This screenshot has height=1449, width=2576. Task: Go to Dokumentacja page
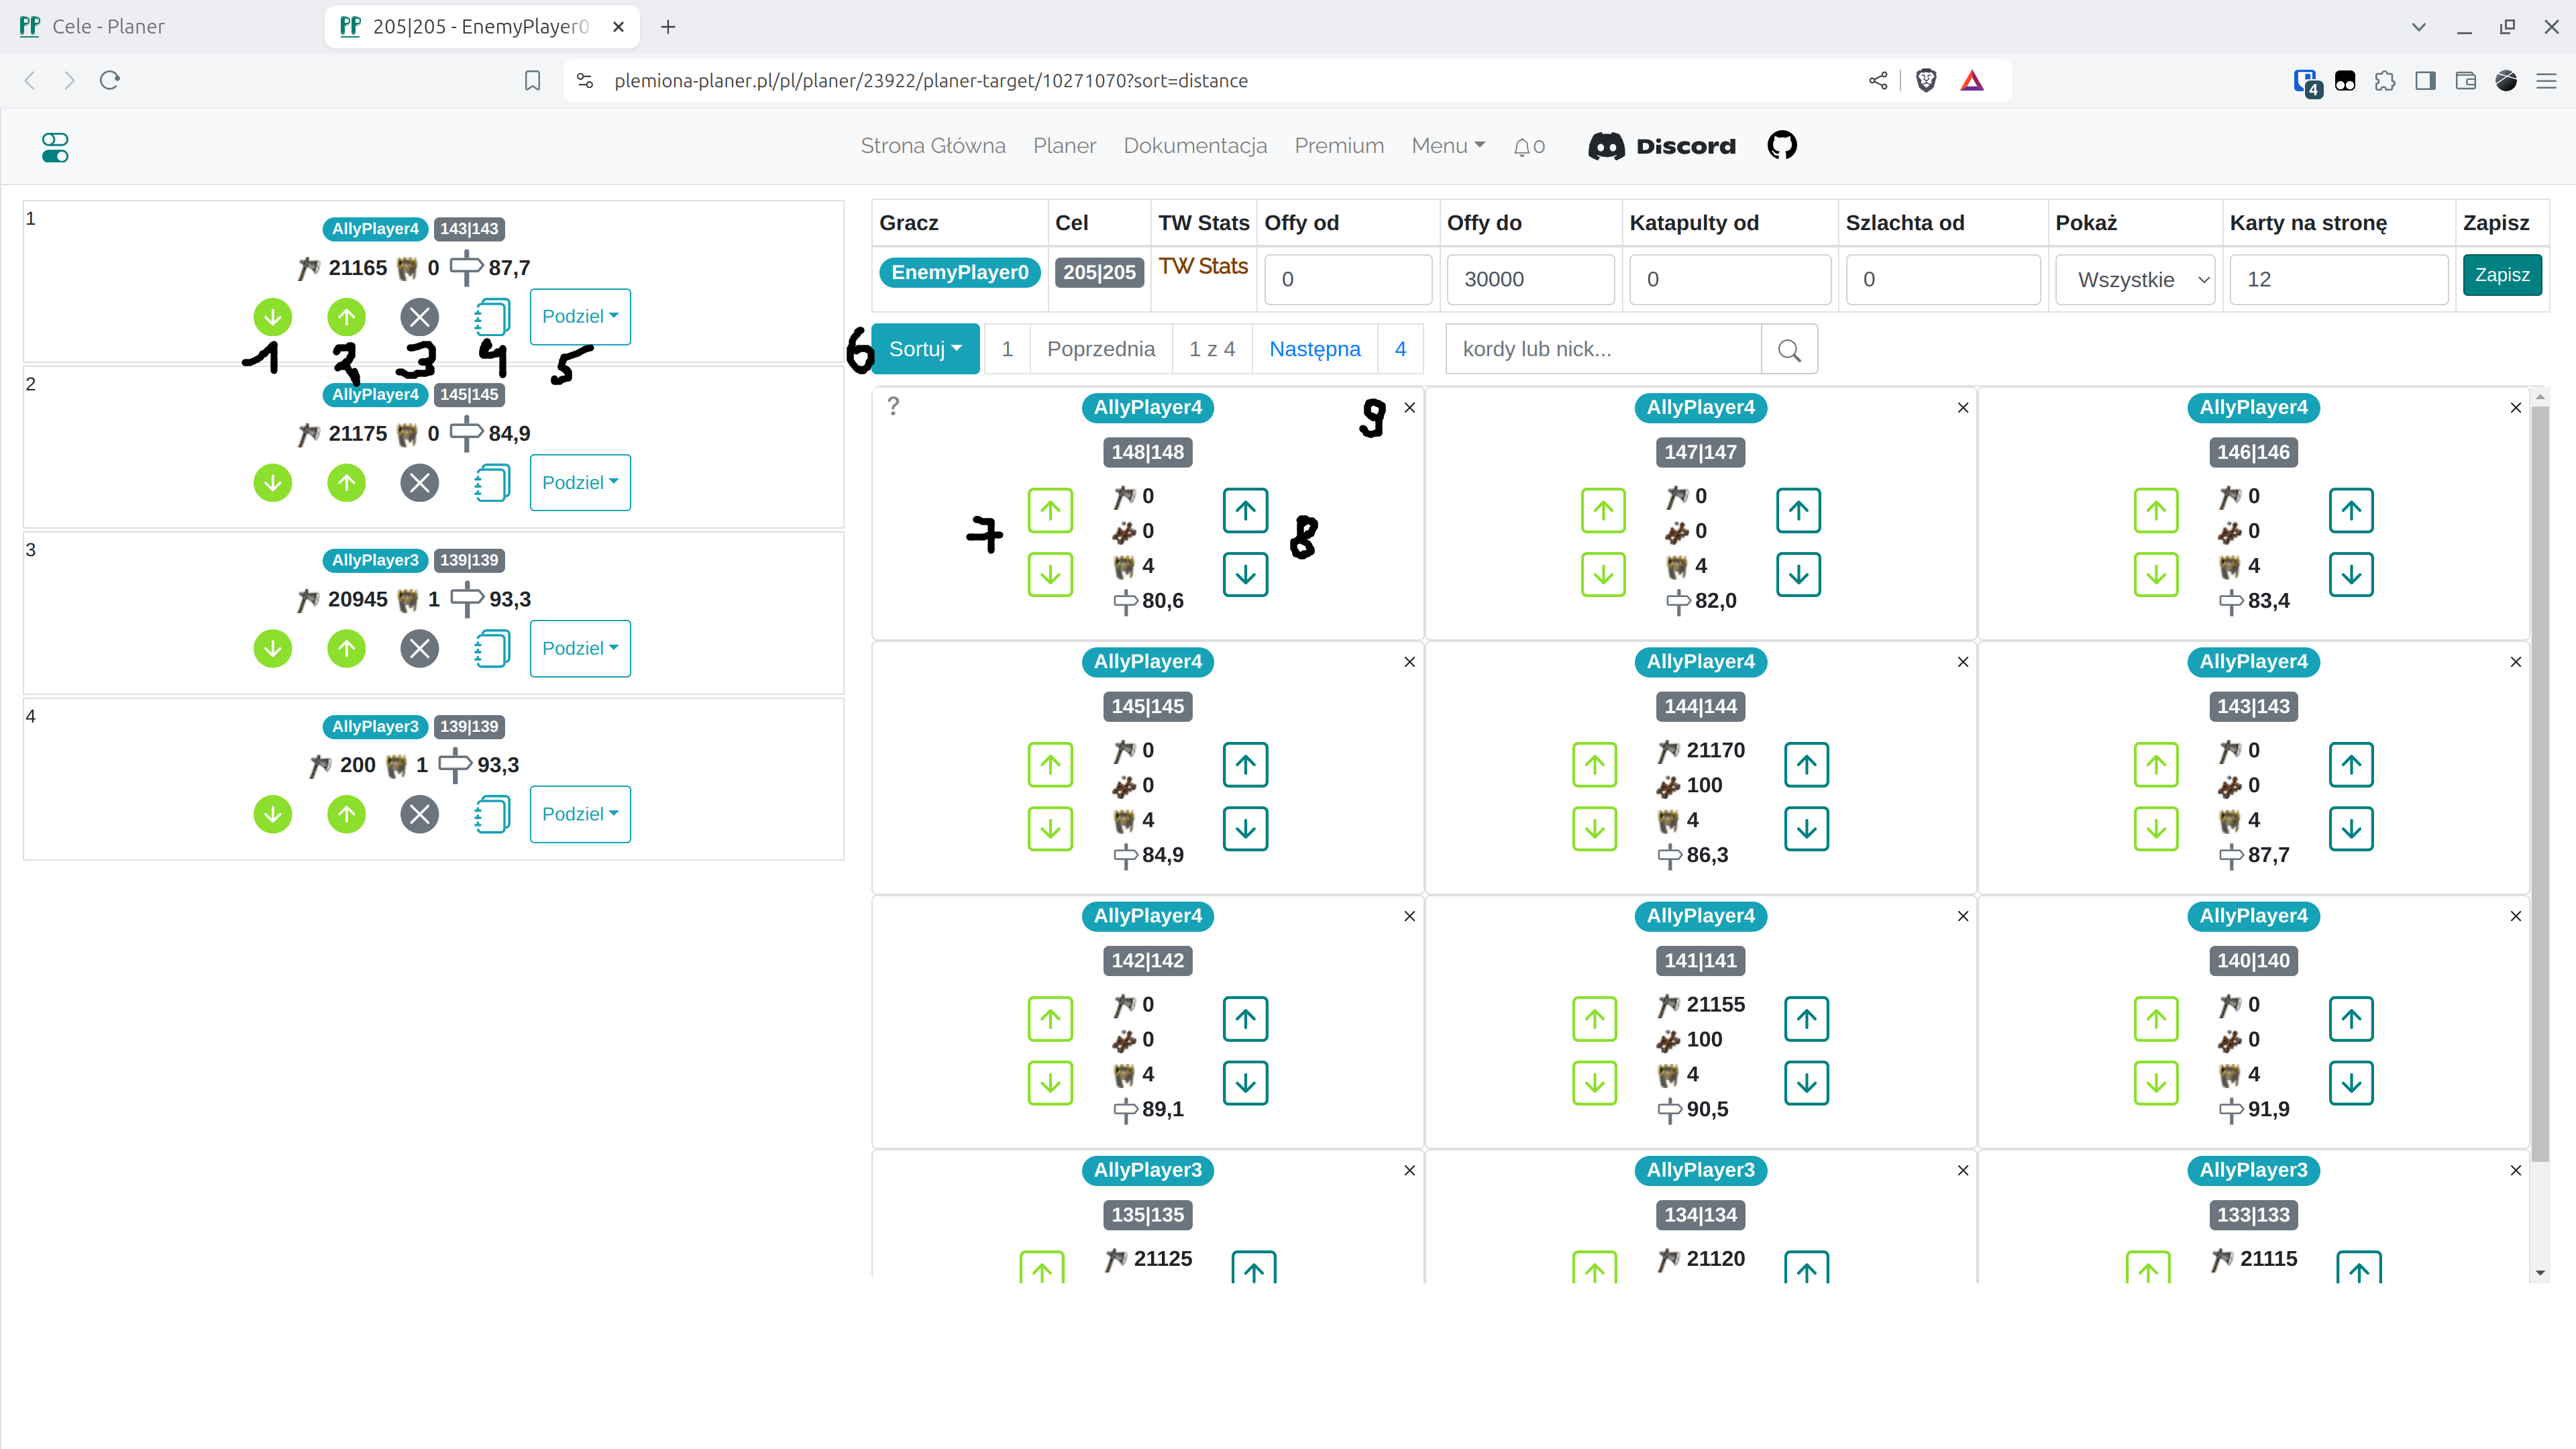coord(1195,146)
